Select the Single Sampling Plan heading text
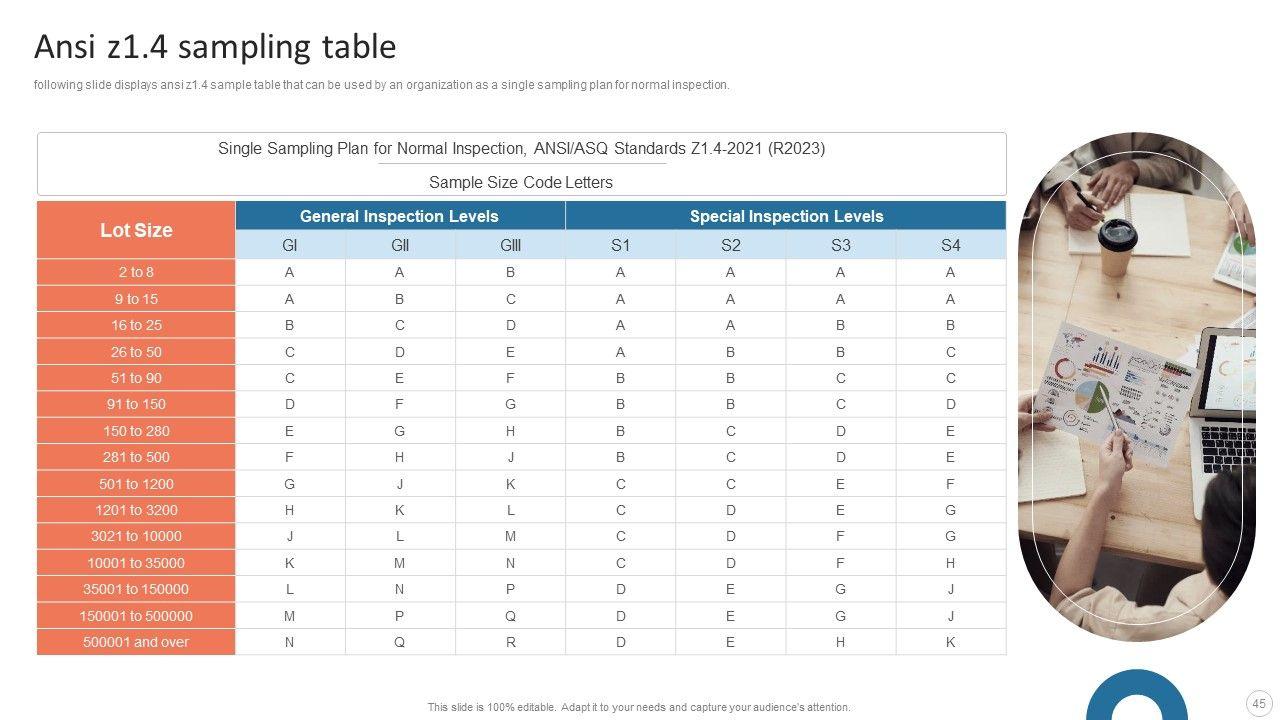 pyautogui.click(x=521, y=148)
